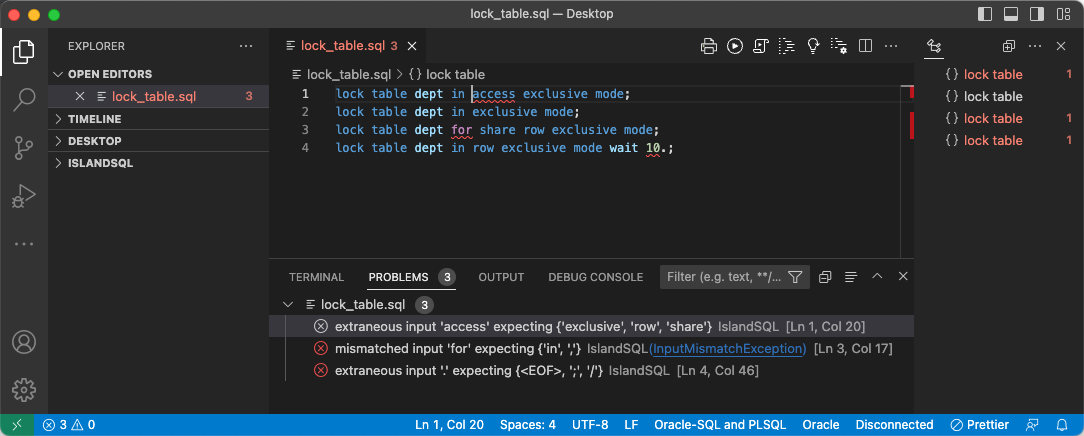This screenshot has width=1084, height=436.
Task: Close lock_table.sql in Open Editors list
Action: [x=80, y=96]
